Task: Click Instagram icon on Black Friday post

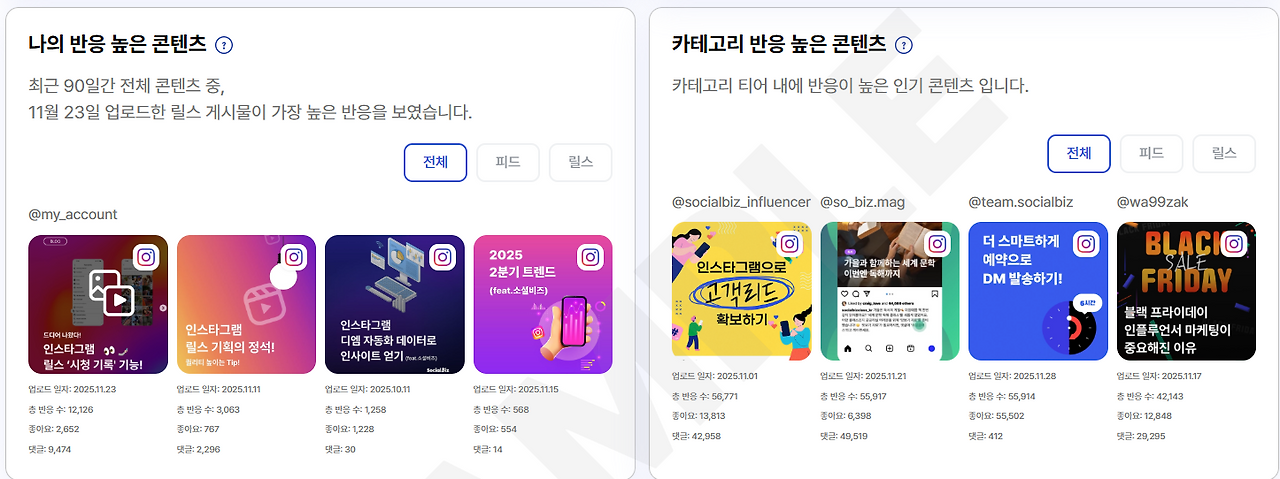Action: (1234, 245)
